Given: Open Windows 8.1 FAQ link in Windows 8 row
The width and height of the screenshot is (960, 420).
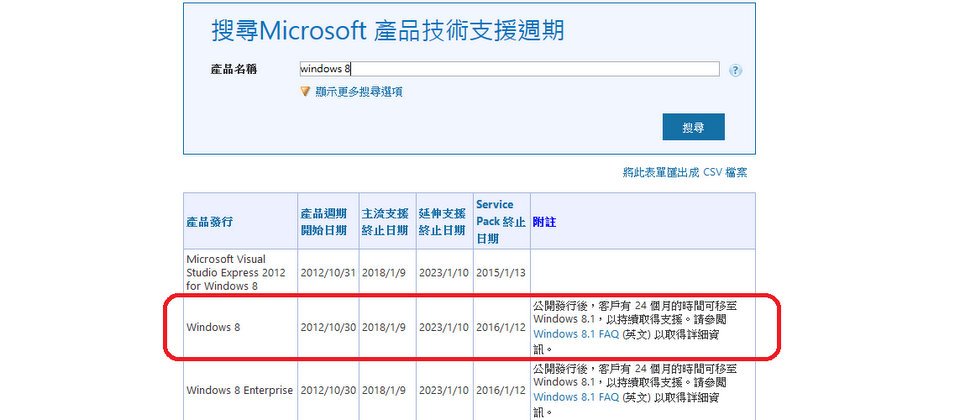Looking at the screenshot, I should tap(576, 334).
